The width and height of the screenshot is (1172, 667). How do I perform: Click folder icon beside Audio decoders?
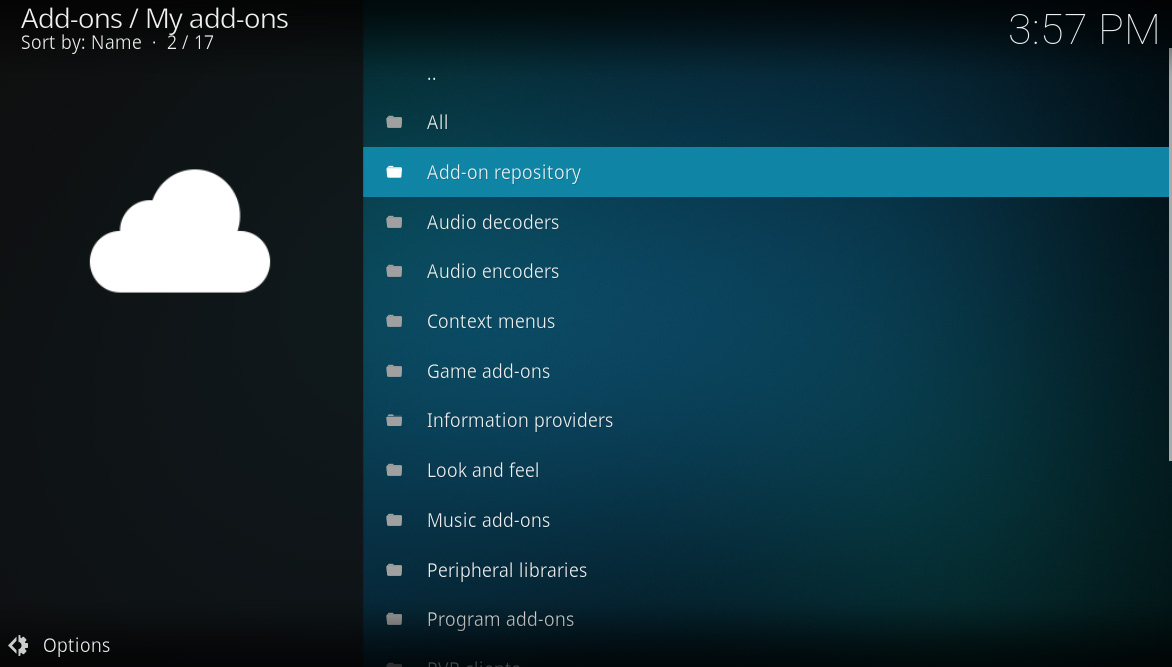(x=394, y=222)
